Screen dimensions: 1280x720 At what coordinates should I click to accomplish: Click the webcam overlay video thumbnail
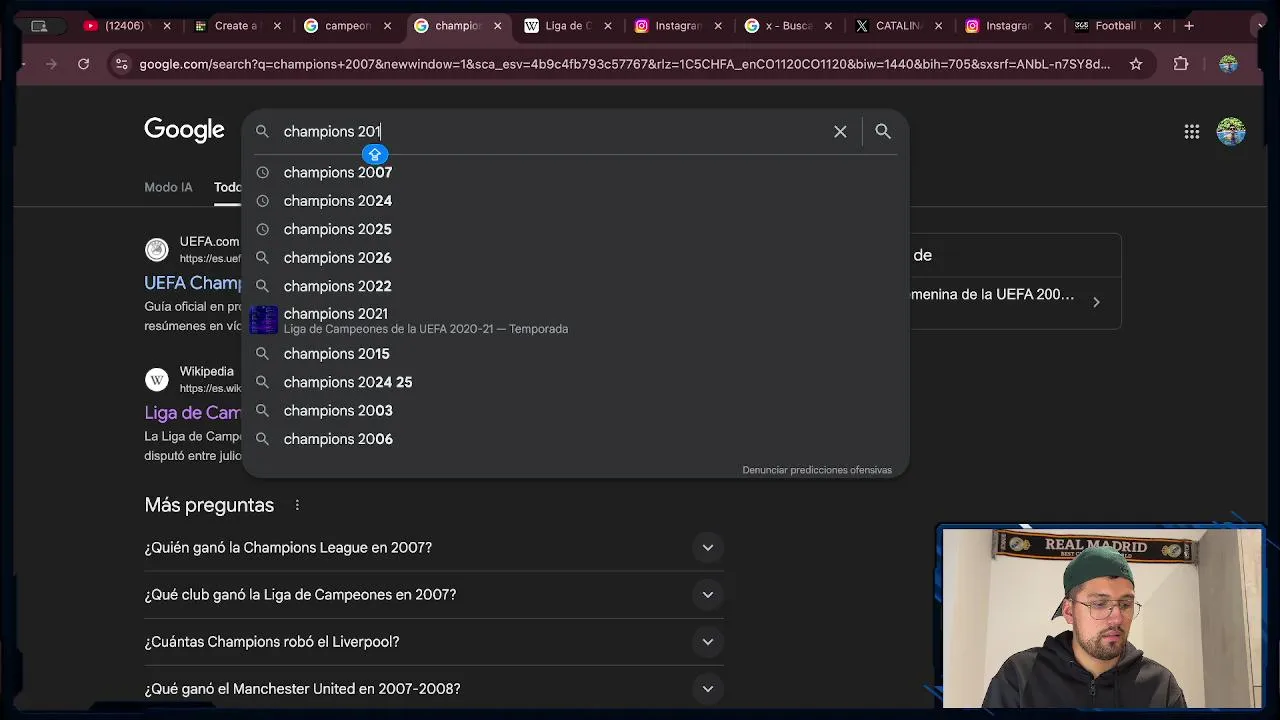pos(1102,618)
